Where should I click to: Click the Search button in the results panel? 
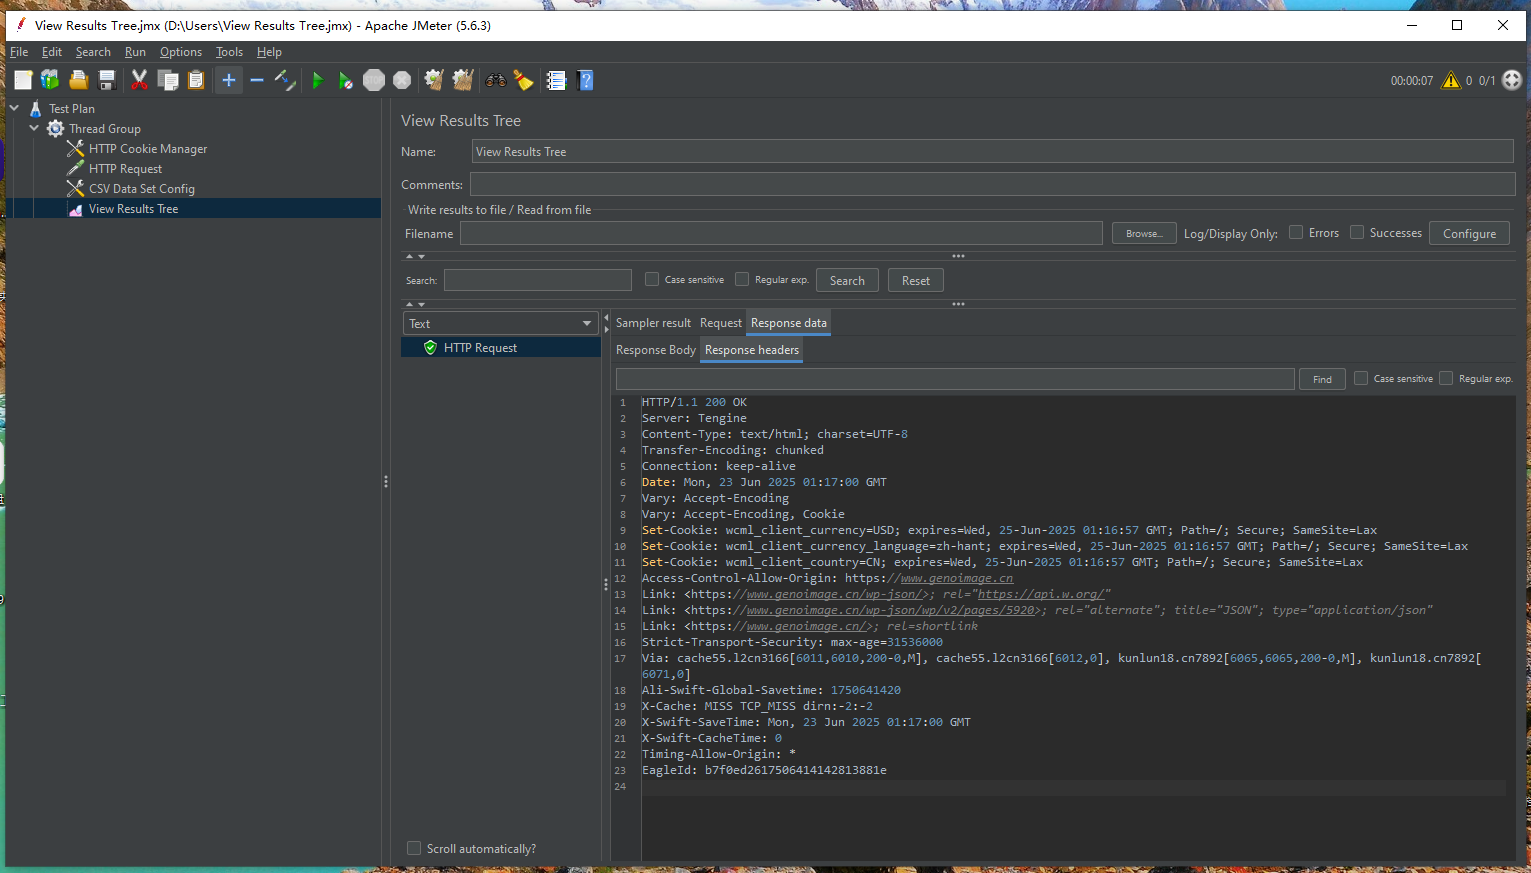pos(847,280)
